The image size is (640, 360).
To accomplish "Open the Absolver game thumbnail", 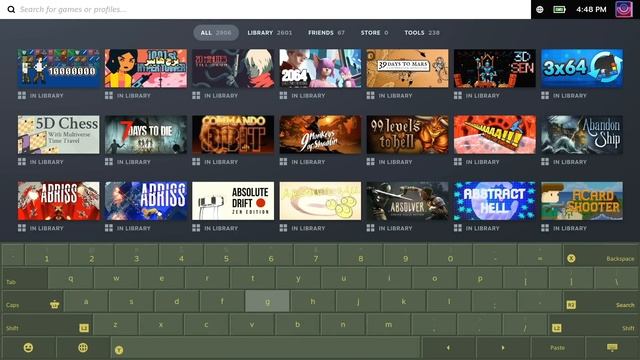I will tap(407, 201).
